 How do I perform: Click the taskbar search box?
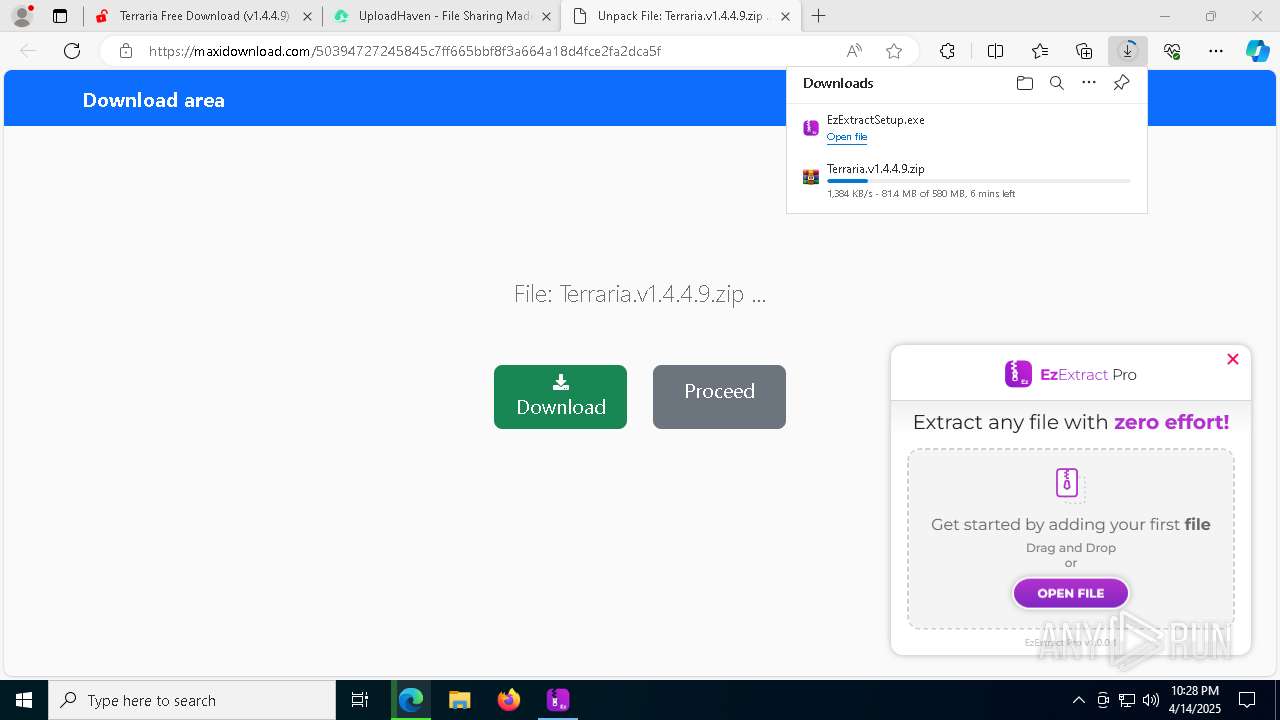(192, 700)
